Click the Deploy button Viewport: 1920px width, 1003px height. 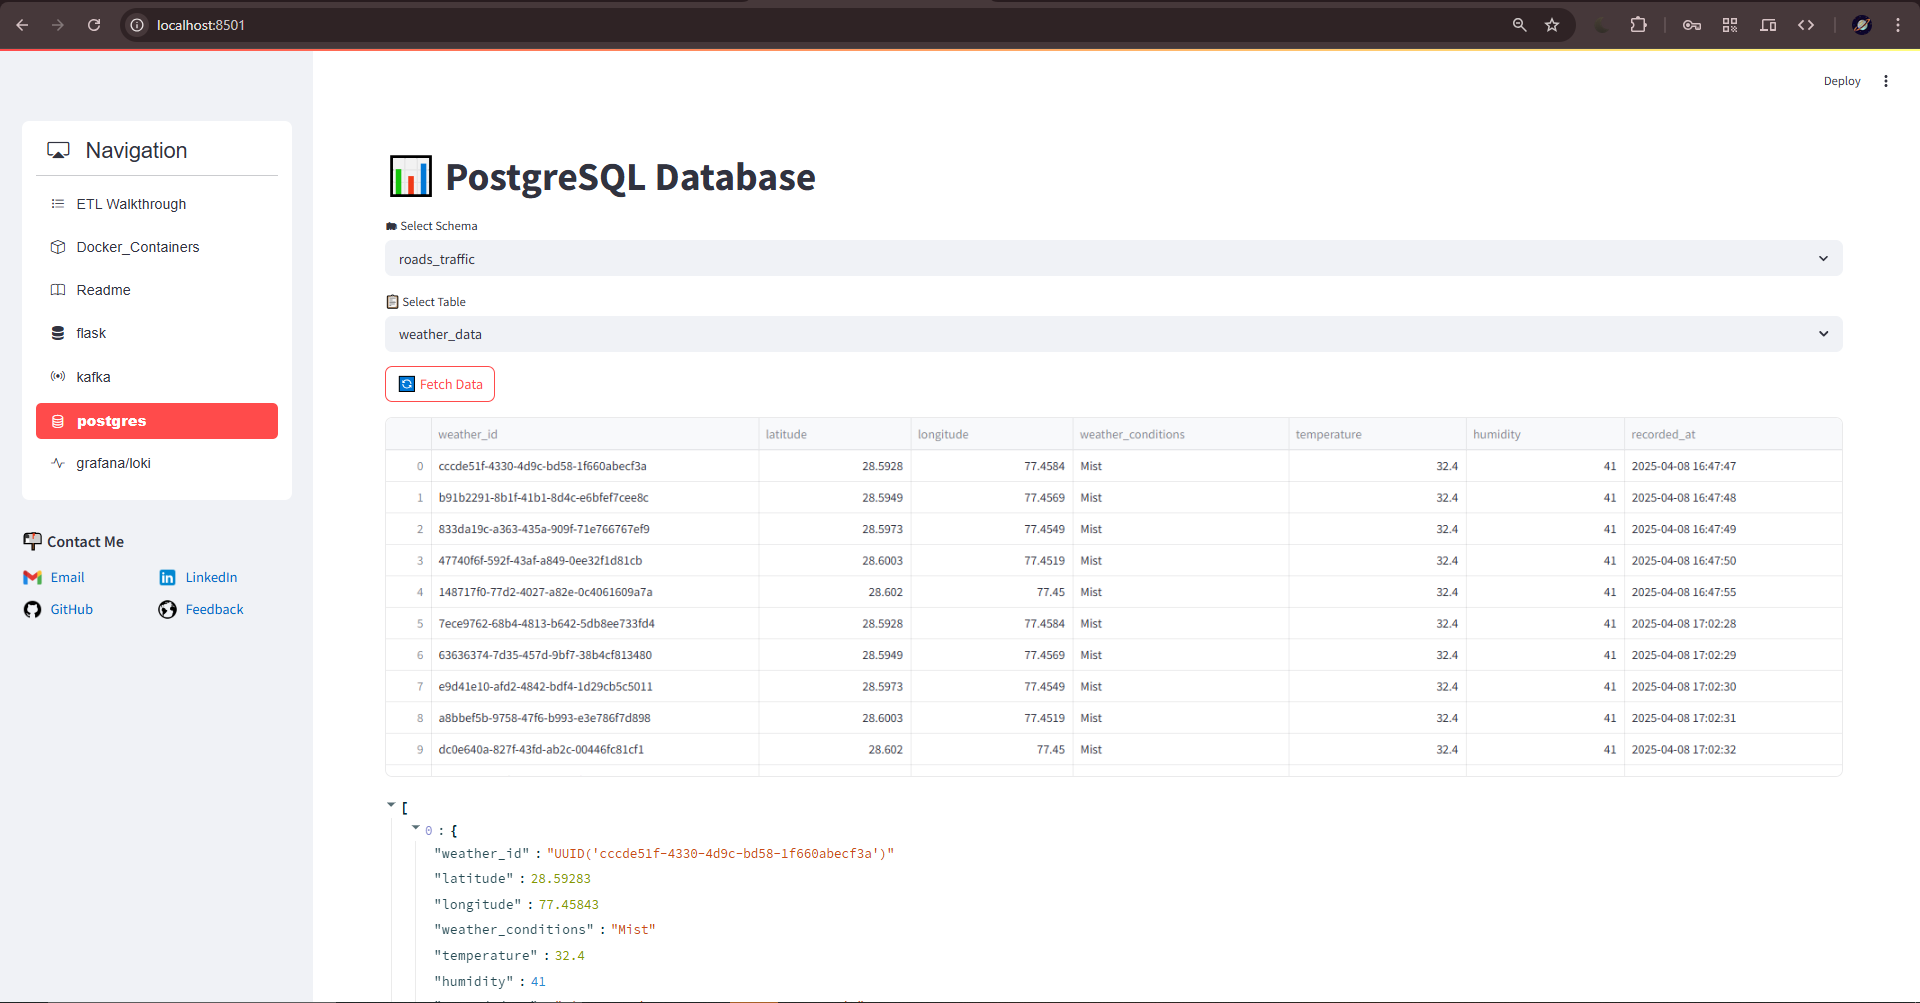1842,81
